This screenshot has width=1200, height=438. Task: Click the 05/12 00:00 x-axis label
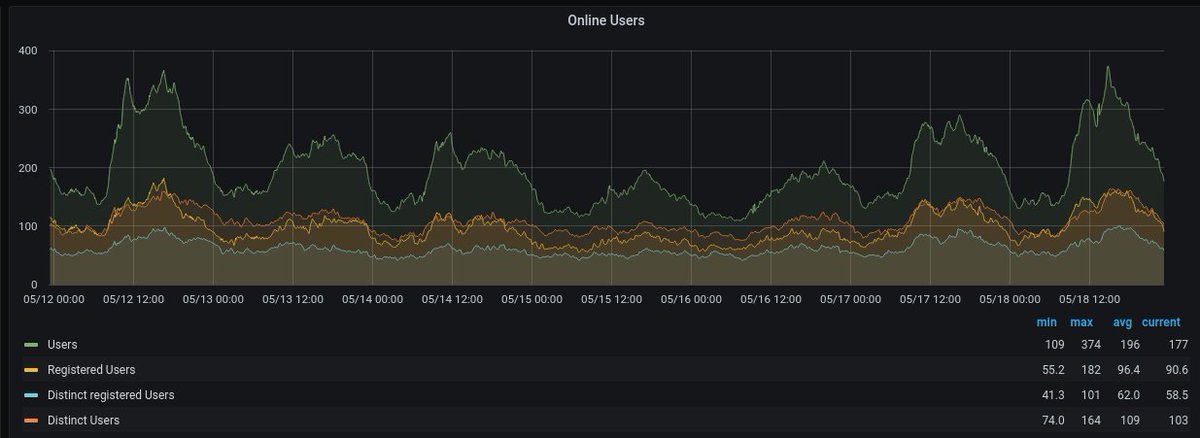click(55, 298)
